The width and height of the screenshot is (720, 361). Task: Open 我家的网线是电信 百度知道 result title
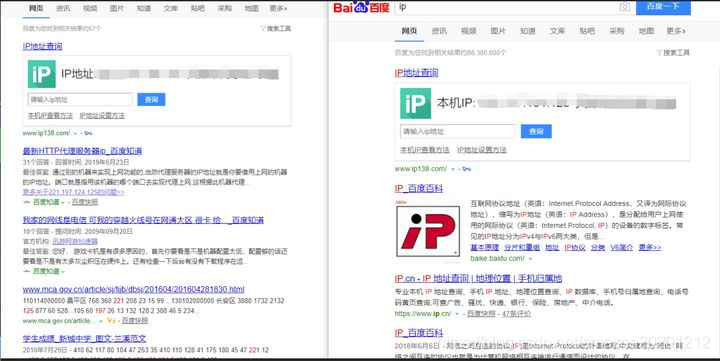point(143,220)
